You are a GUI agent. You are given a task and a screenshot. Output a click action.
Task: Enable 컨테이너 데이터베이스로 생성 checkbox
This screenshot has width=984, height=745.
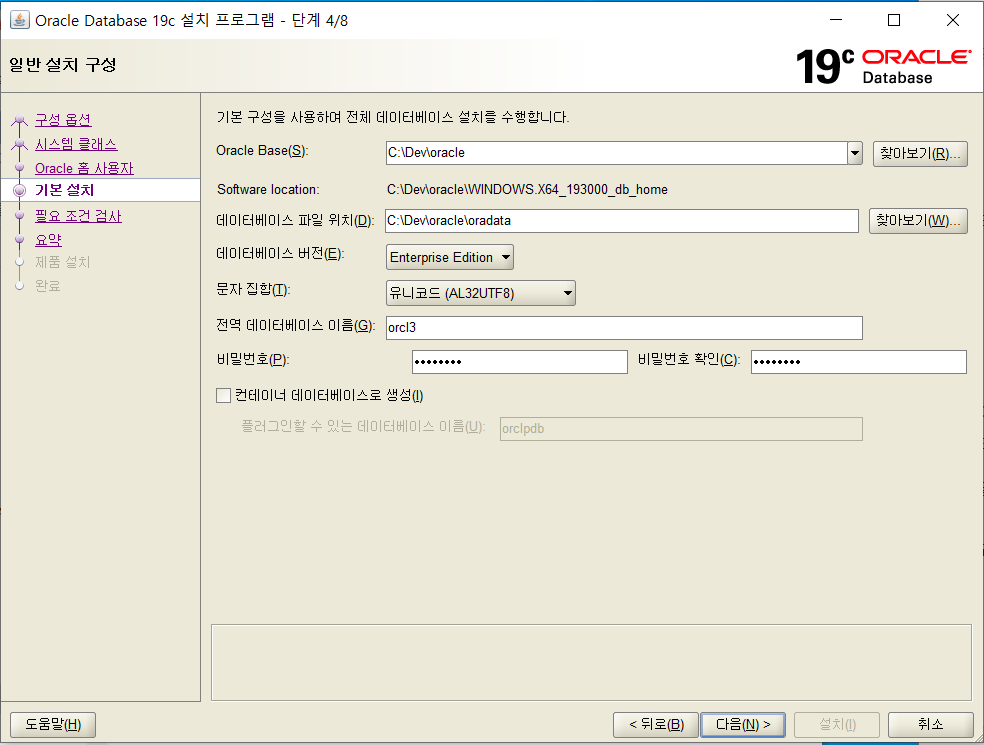click(223, 395)
